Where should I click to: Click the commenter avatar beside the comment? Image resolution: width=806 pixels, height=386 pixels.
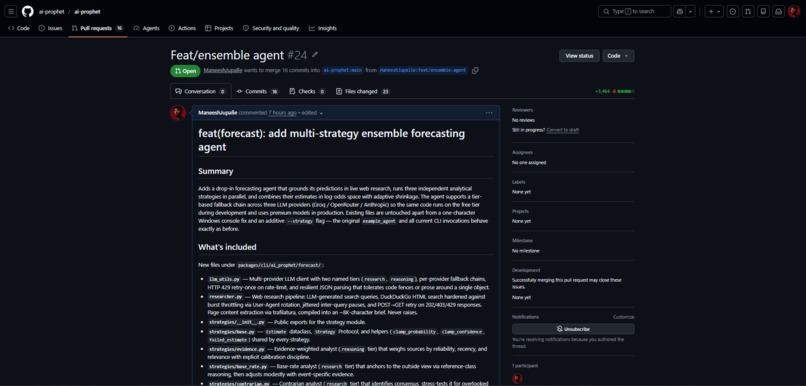[x=178, y=113]
